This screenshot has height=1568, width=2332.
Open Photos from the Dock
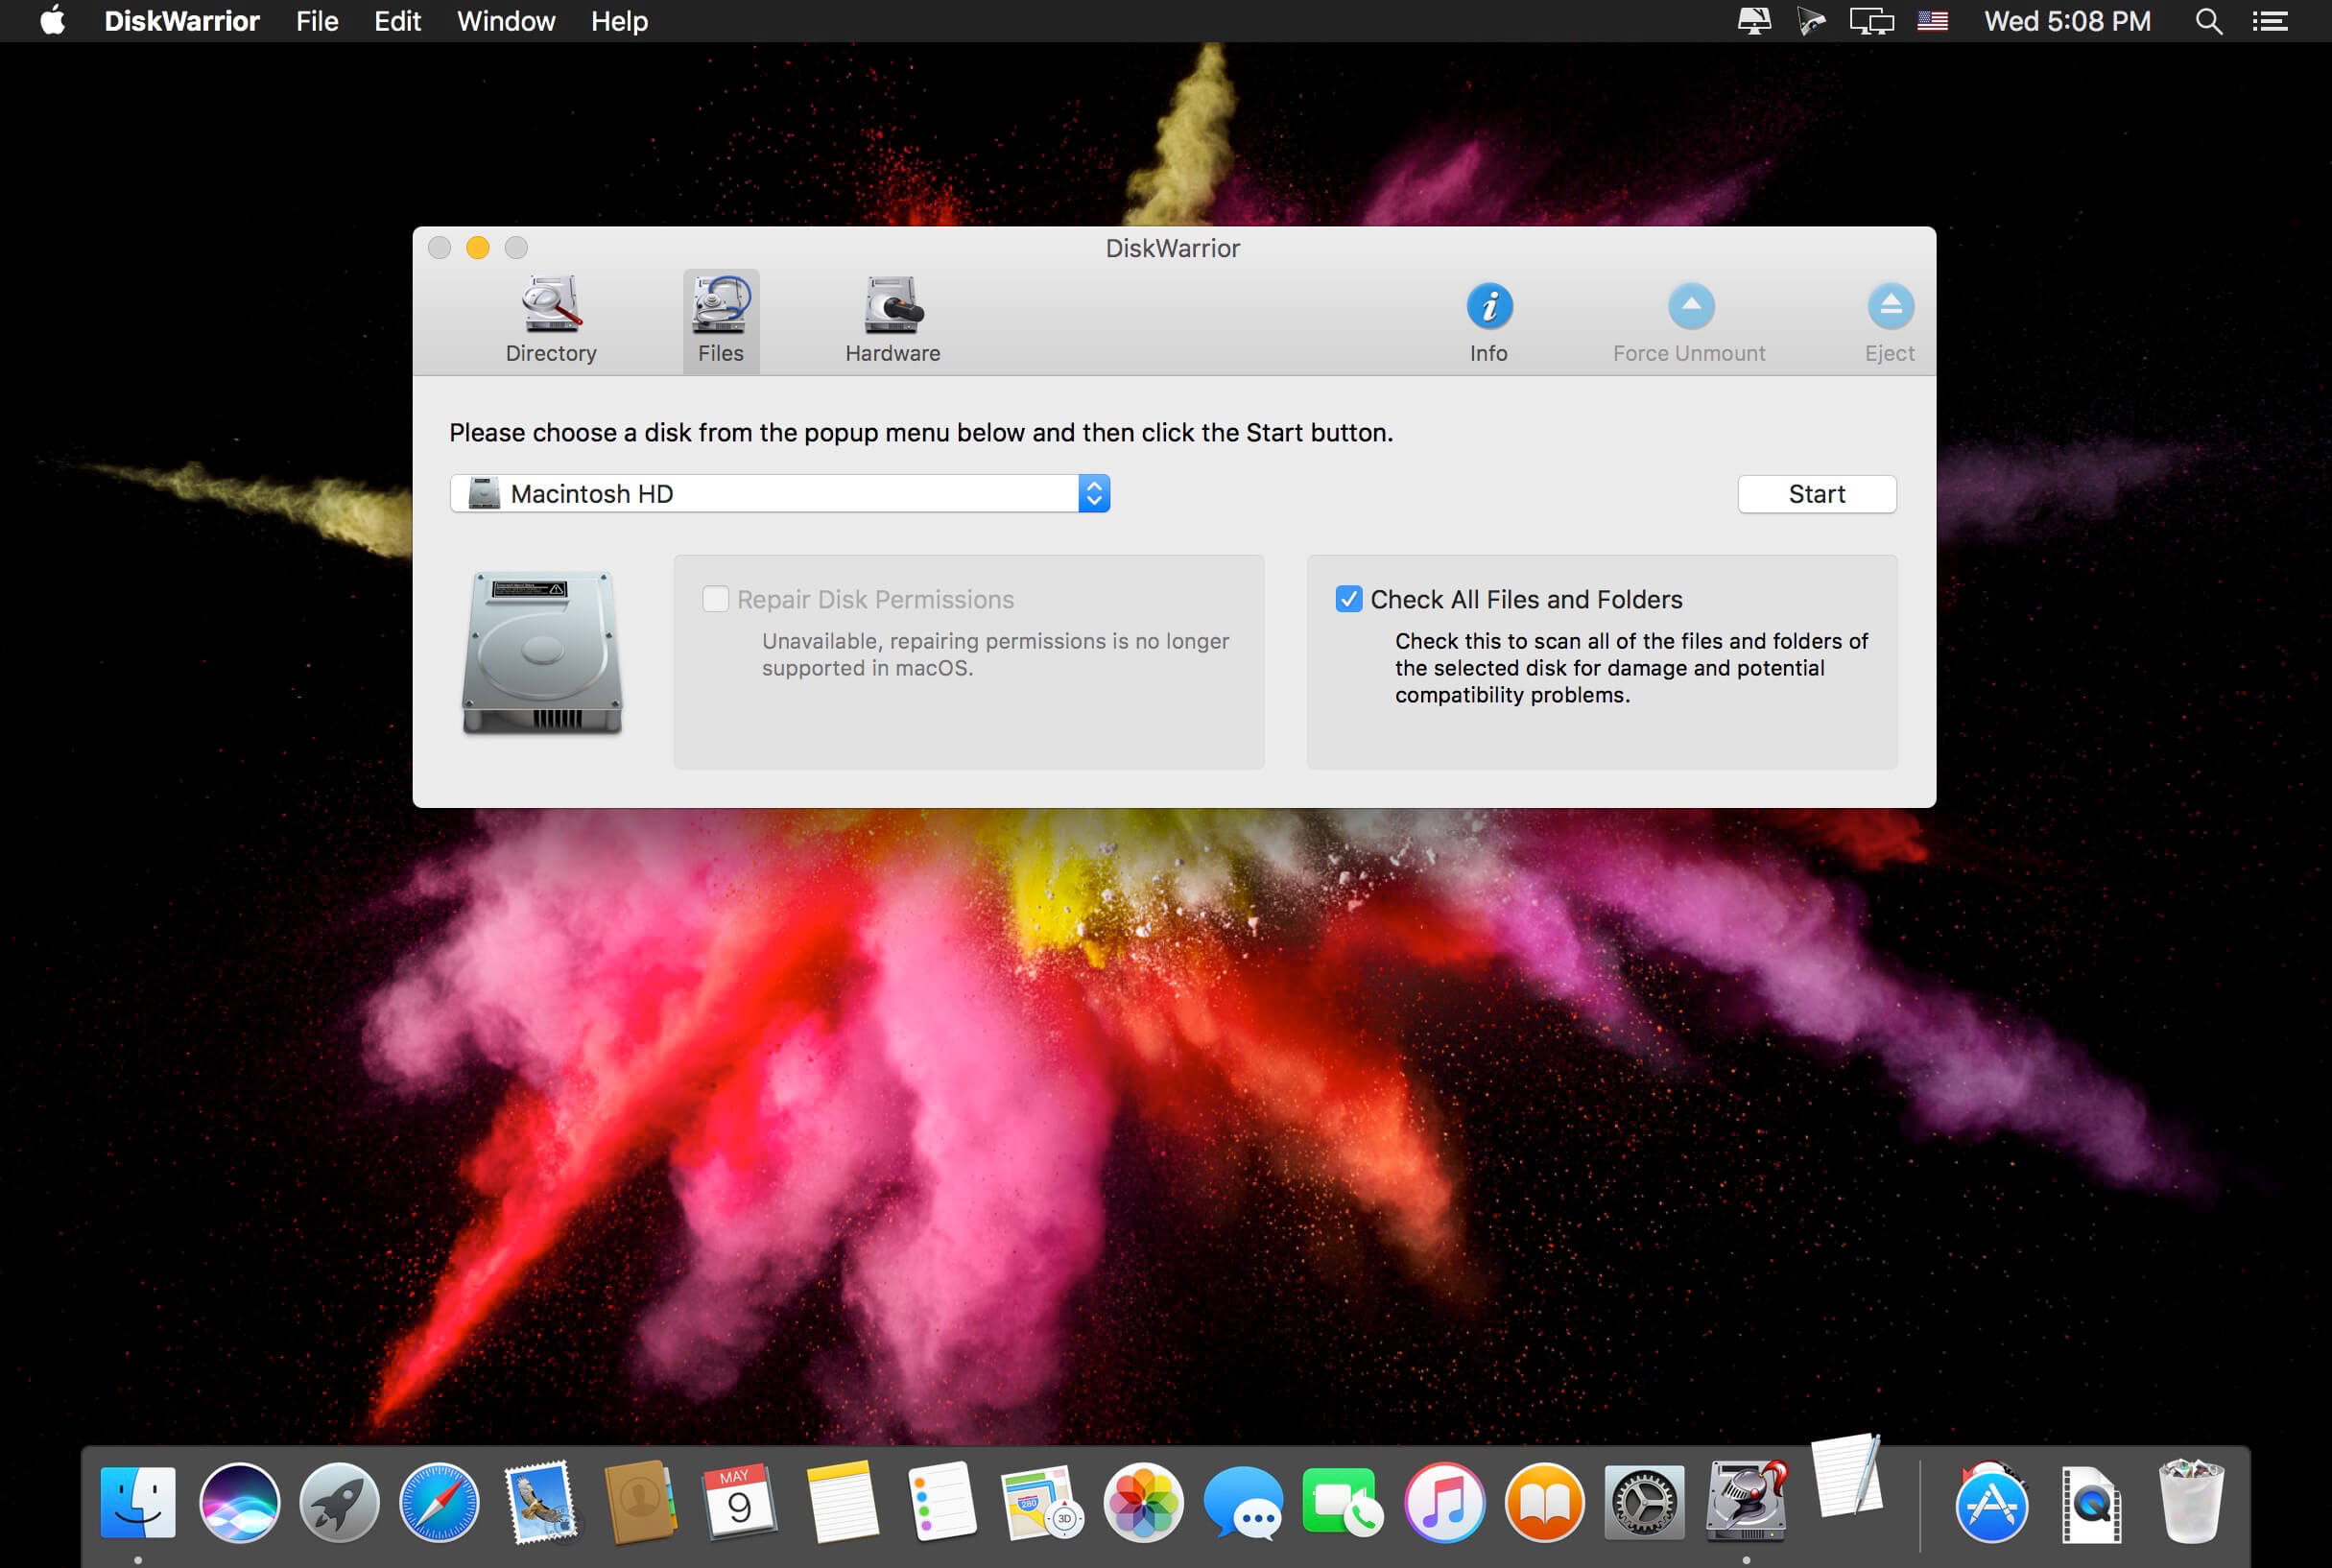click(1143, 1502)
